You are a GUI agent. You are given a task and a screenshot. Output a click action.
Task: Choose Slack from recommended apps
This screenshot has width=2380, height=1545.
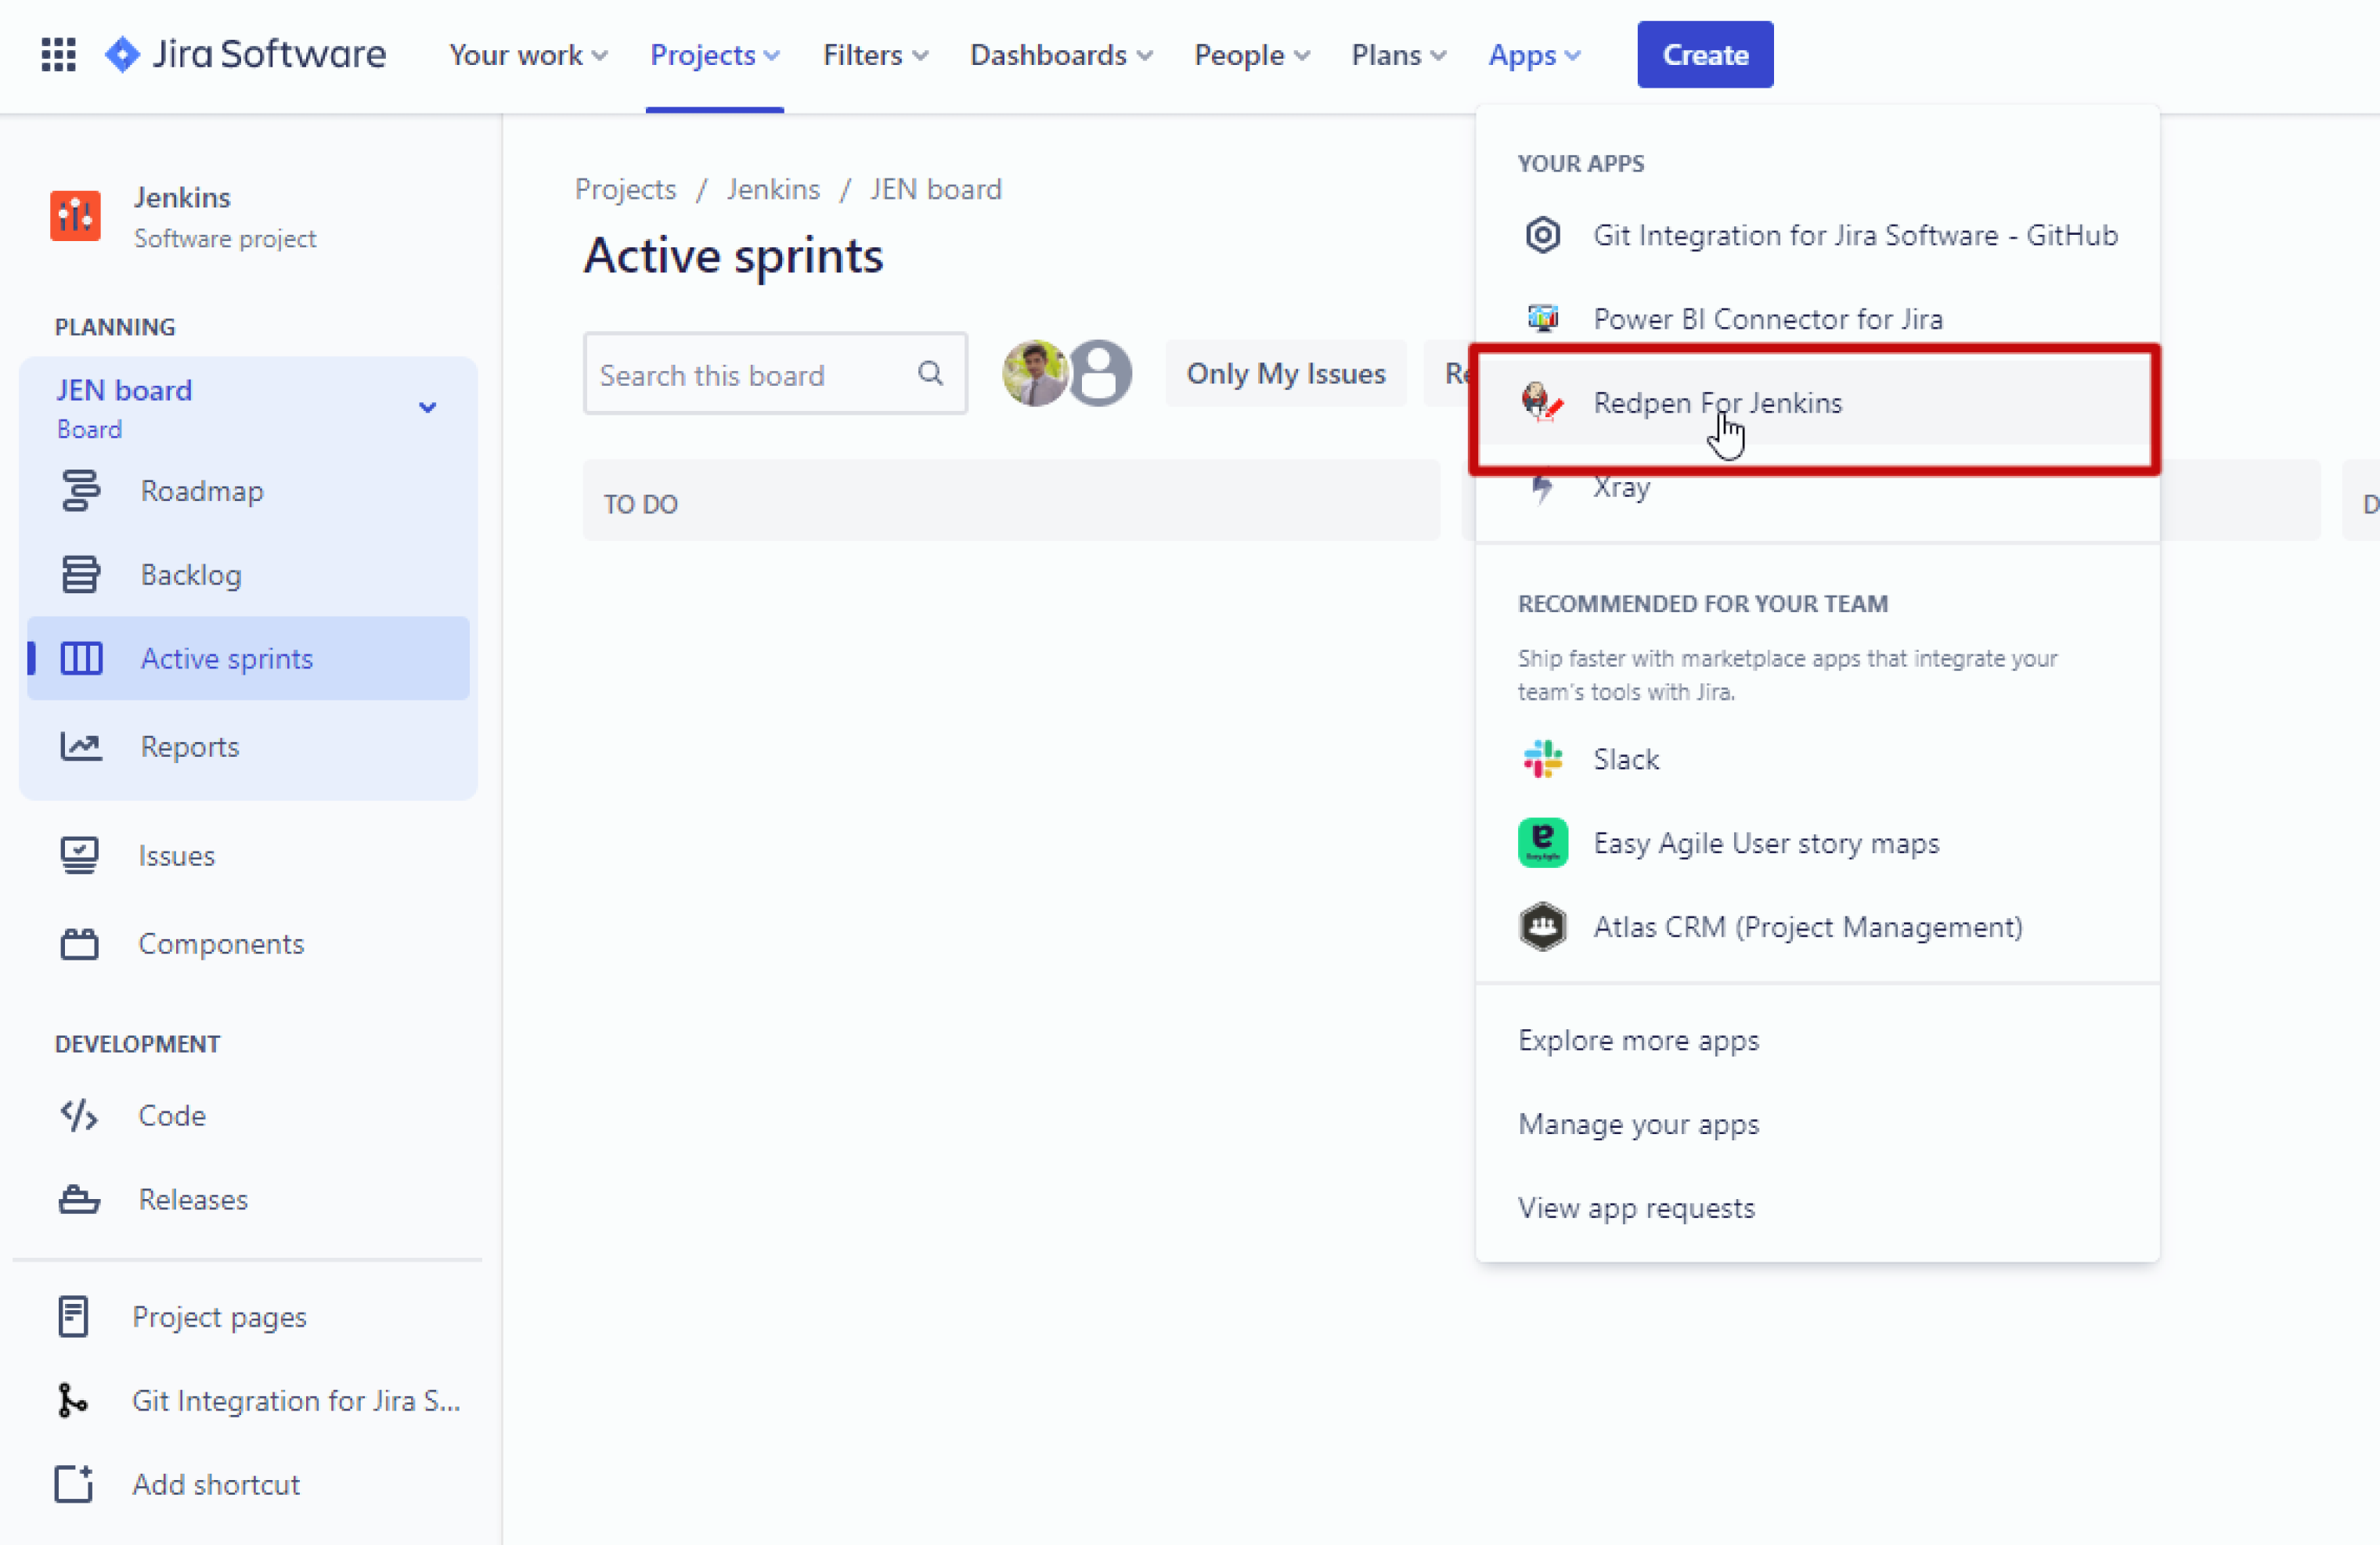pos(1817,759)
